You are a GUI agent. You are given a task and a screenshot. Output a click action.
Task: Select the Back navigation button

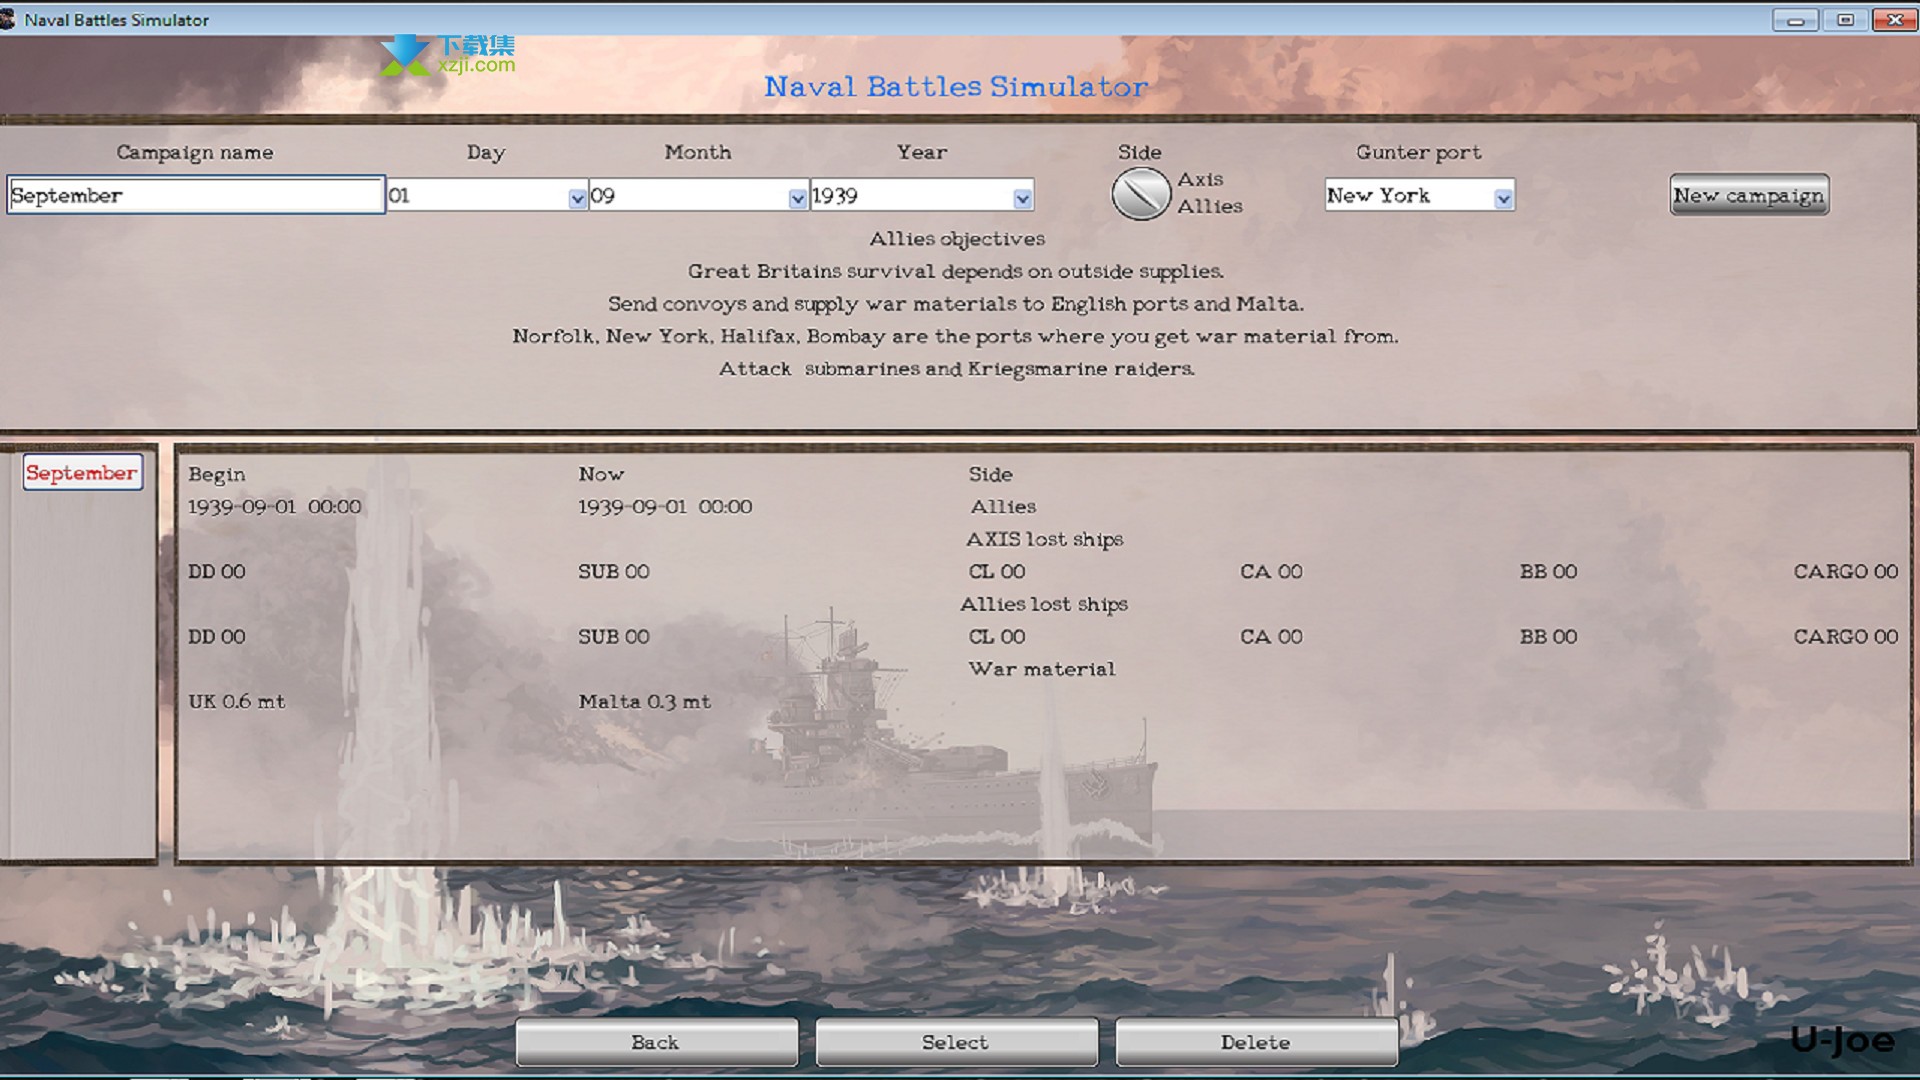coord(654,1042)
